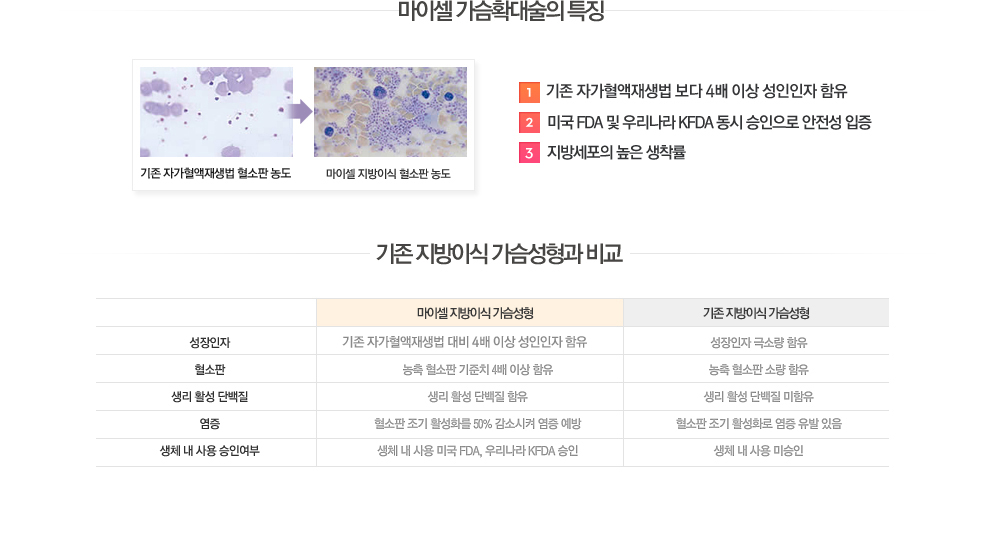
Task: Open the right 마이셀 지방이식 microscope image
Action: (x=390, y=112)
